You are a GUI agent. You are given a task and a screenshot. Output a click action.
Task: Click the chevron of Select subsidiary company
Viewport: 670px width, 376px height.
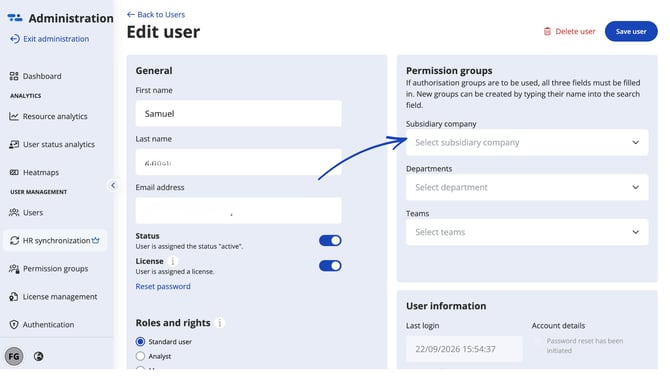pyautogui.click(x=636, y=142)
